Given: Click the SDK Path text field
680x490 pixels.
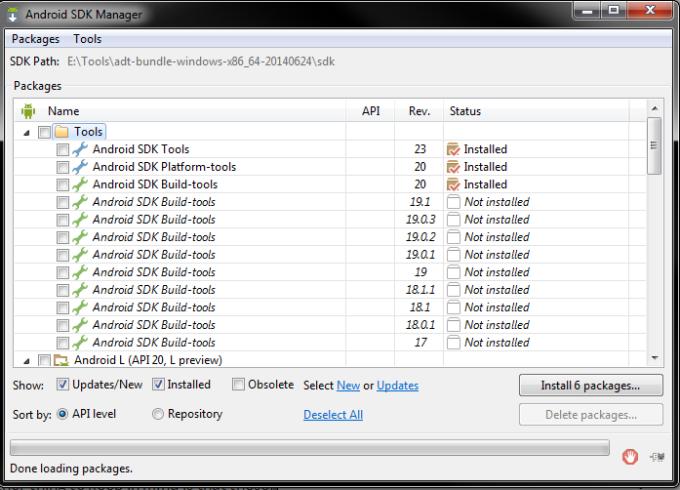Looking at the screenshot, I should click(201, 61).
